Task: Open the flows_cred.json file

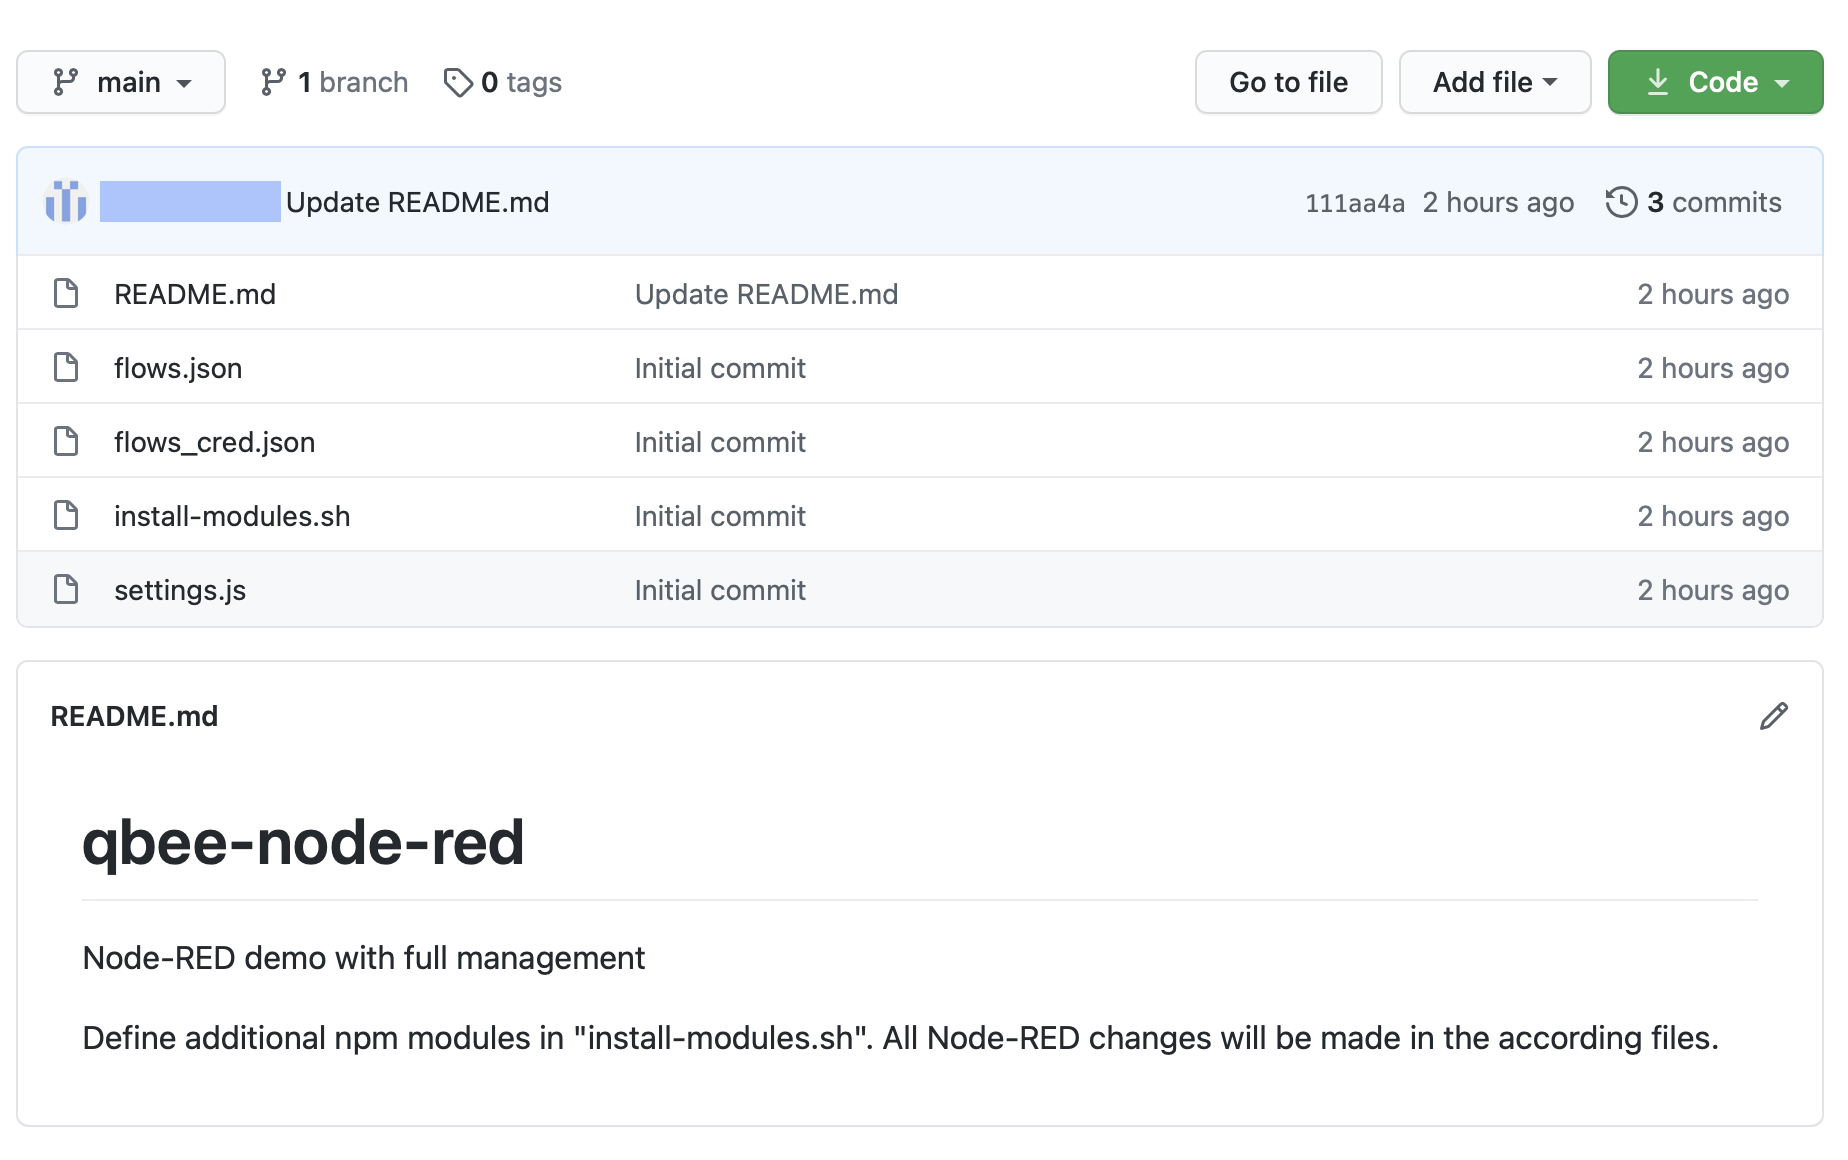Action: (214, 442)
